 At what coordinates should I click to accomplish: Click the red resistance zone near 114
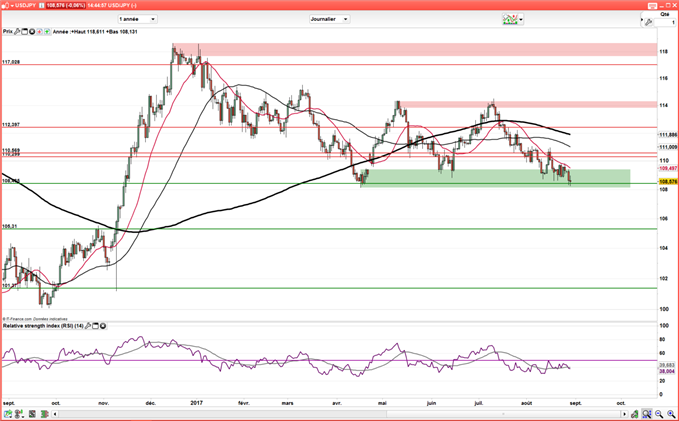click(x=527, y=104)
